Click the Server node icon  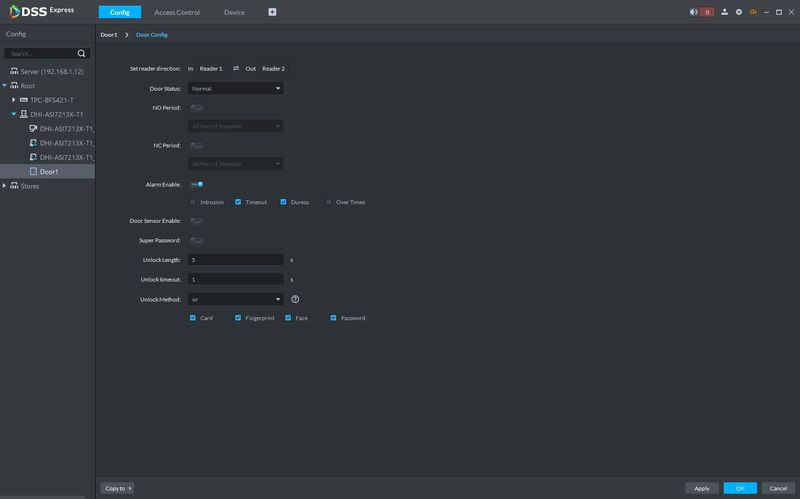coord(14,71)
